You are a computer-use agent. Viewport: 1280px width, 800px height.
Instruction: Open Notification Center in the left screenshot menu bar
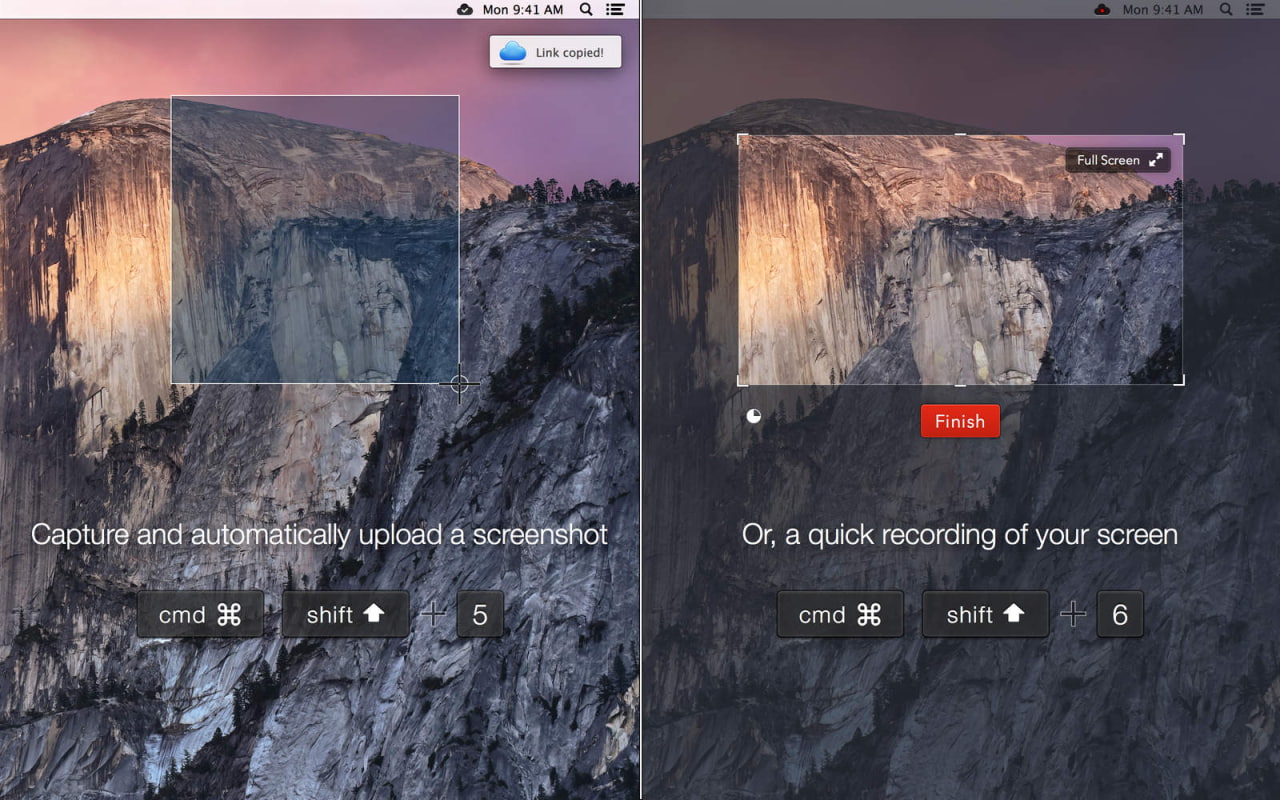tap(616, 9)
